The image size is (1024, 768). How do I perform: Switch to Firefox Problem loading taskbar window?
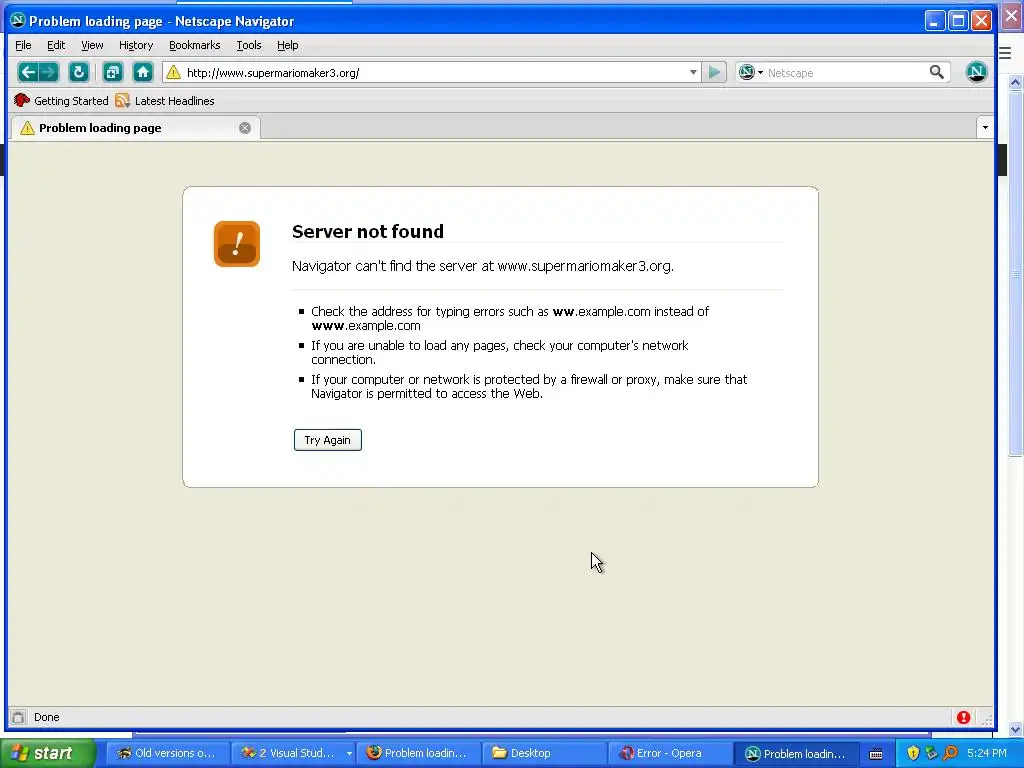point(419,753)
